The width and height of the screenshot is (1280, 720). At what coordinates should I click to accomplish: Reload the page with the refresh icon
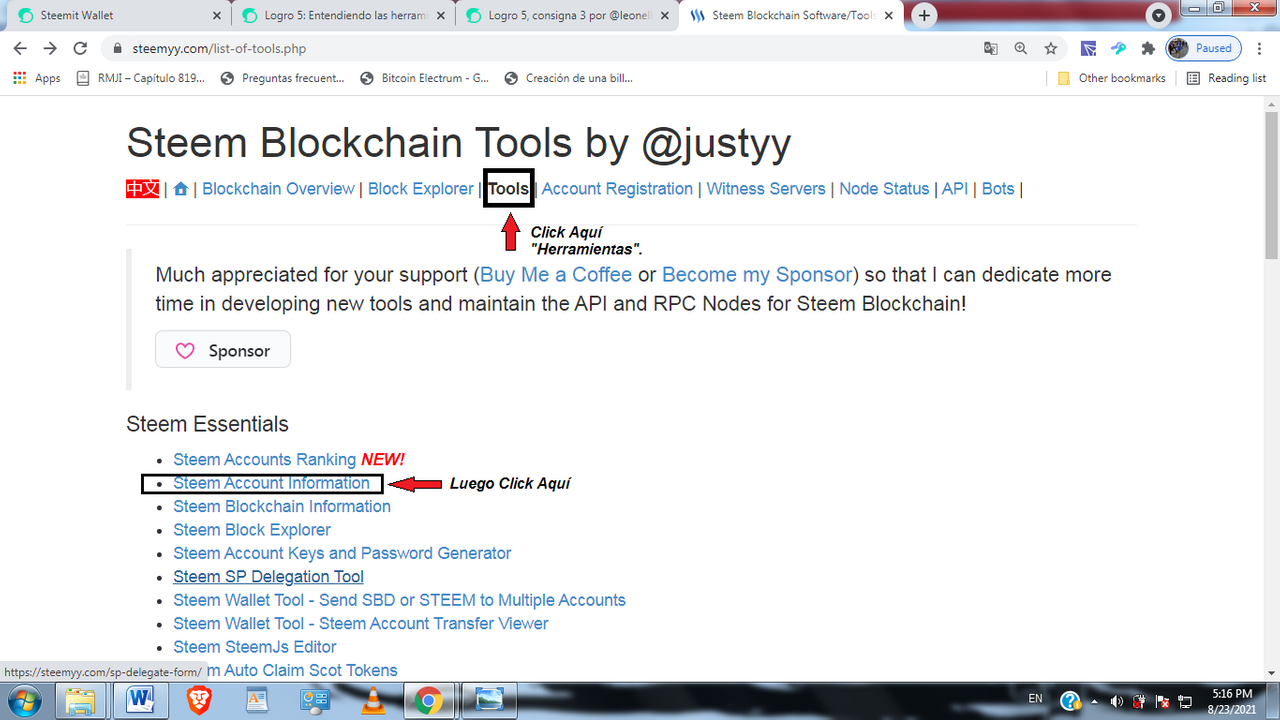point(81,48)
